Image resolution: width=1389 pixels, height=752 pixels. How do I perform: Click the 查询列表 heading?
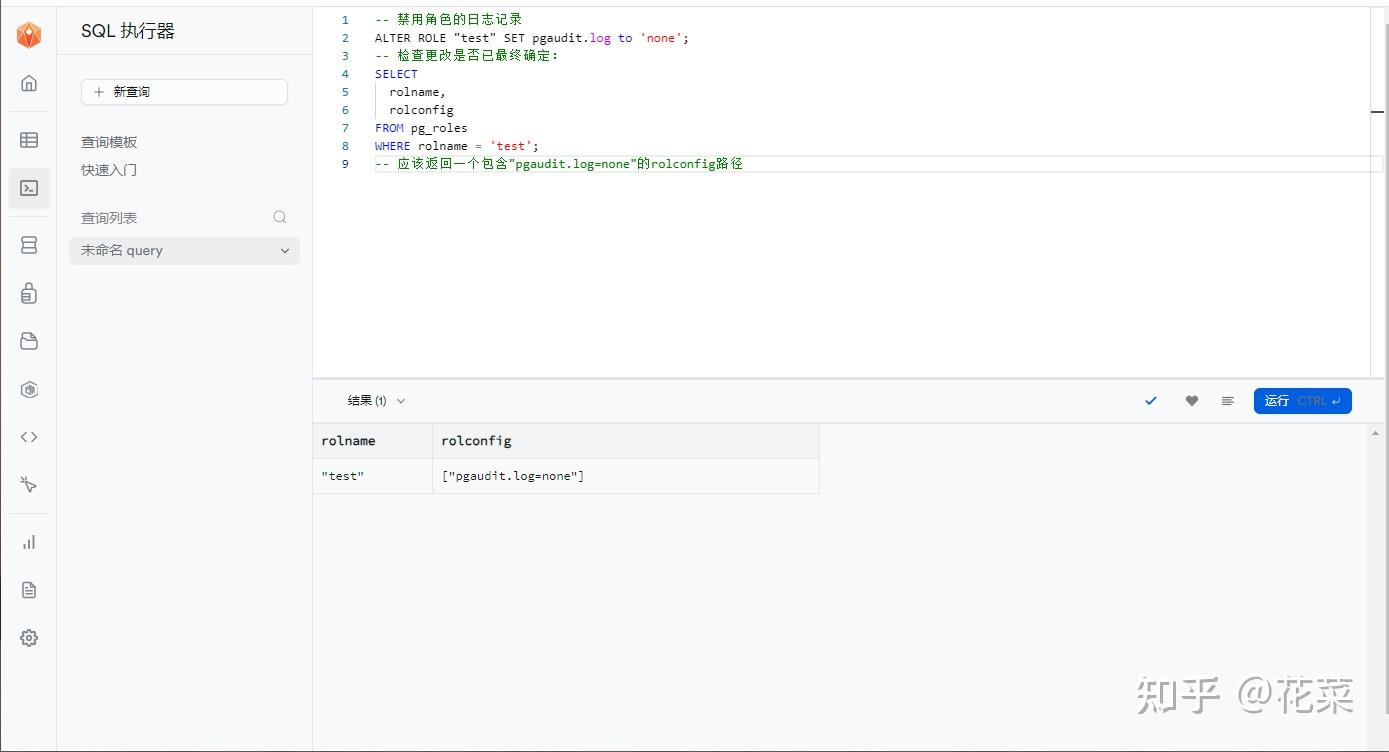(109, 218)
